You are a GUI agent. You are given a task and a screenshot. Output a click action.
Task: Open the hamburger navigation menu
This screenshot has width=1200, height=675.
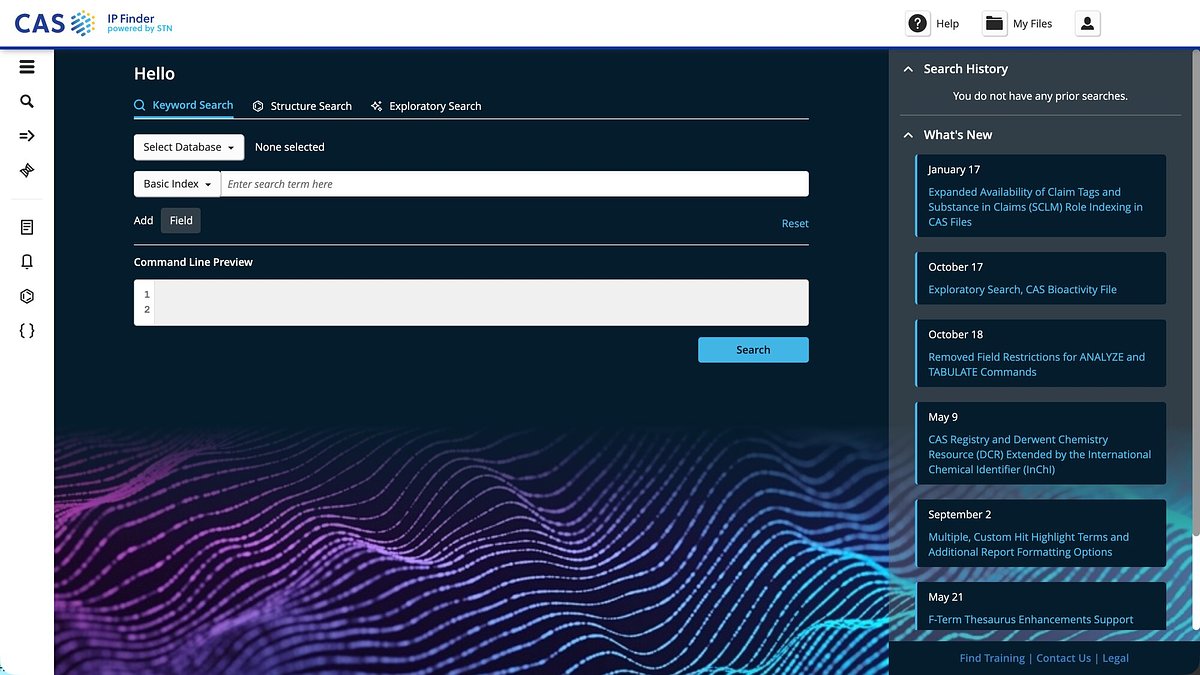[26, 66]
